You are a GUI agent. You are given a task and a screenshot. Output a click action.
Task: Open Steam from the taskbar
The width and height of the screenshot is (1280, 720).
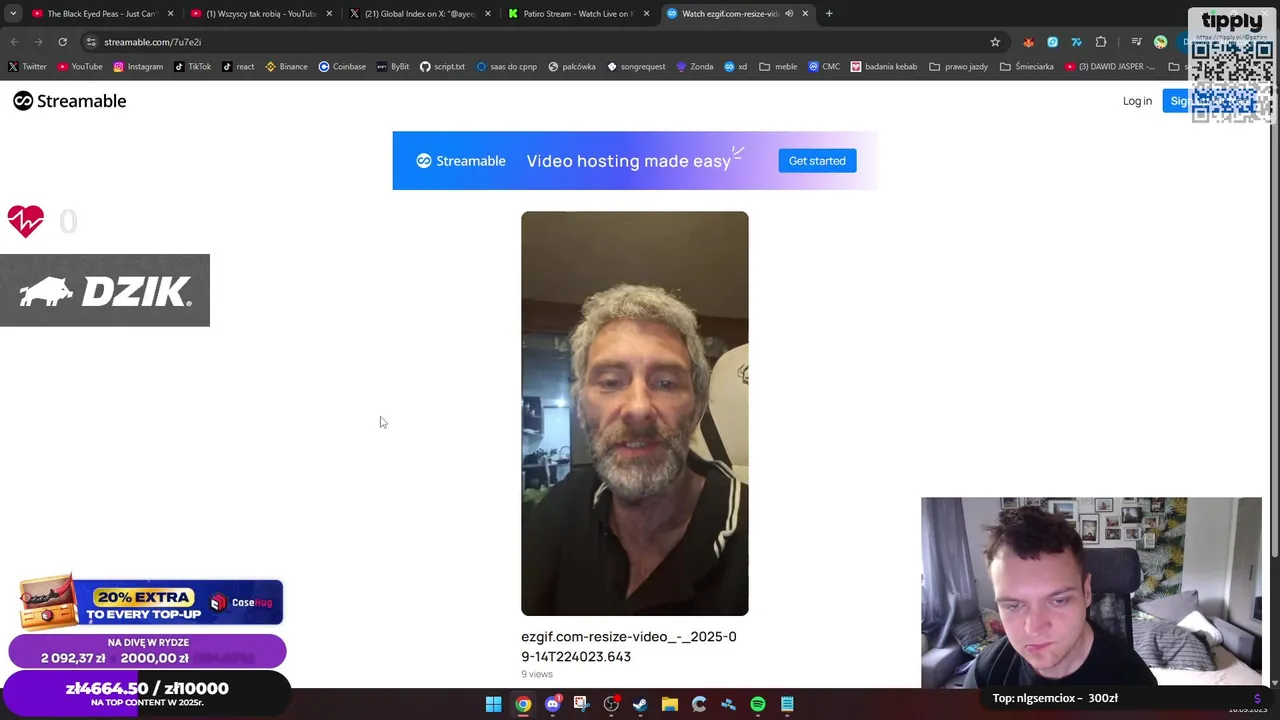640,704
